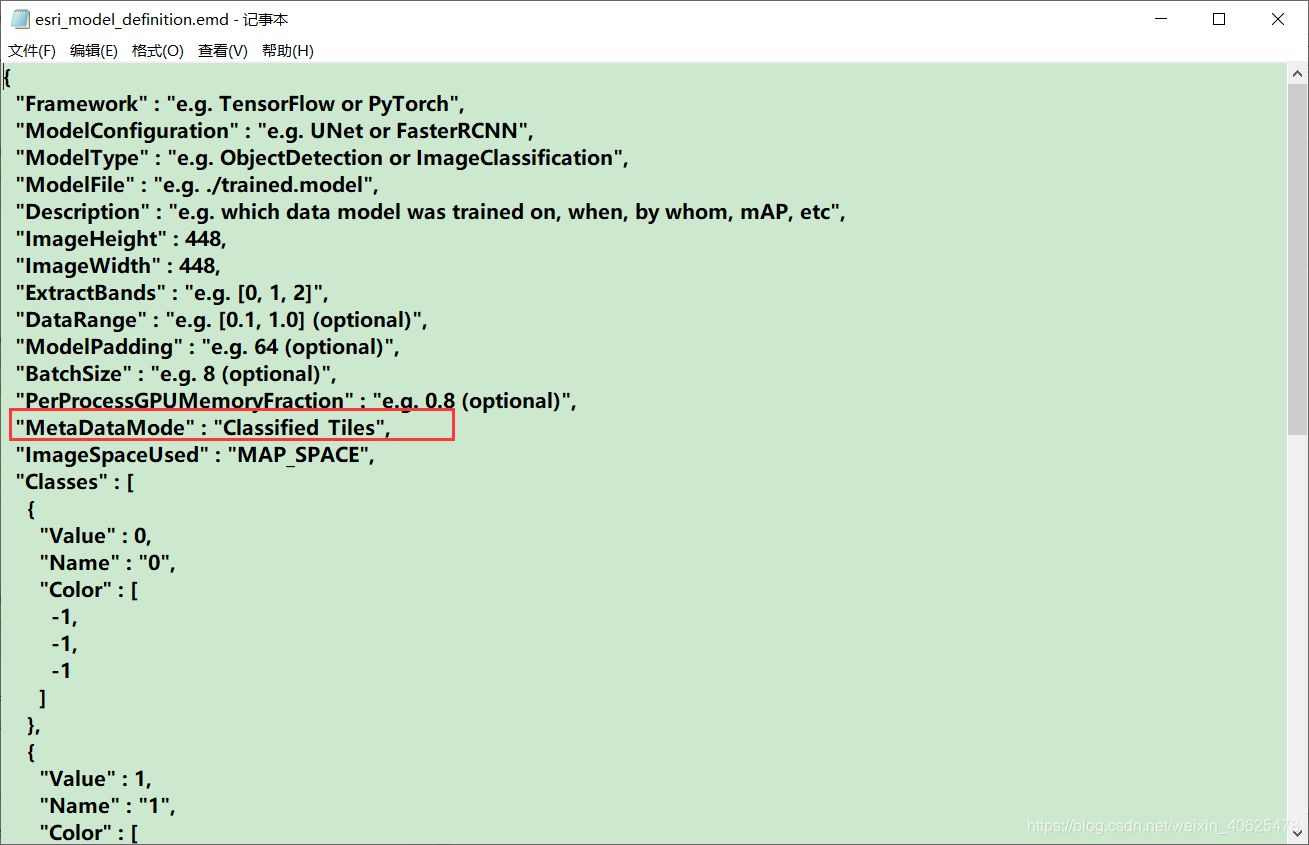Screen dimensions: 1309x845
Task: Open the 格式(O) menu
Action: tap(158, 51)
